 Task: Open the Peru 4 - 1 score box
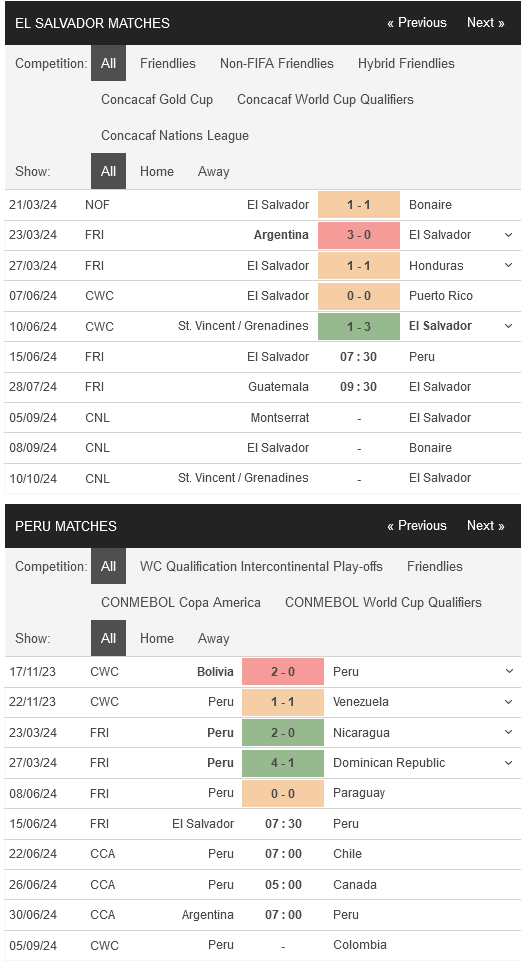coord(283,763)
